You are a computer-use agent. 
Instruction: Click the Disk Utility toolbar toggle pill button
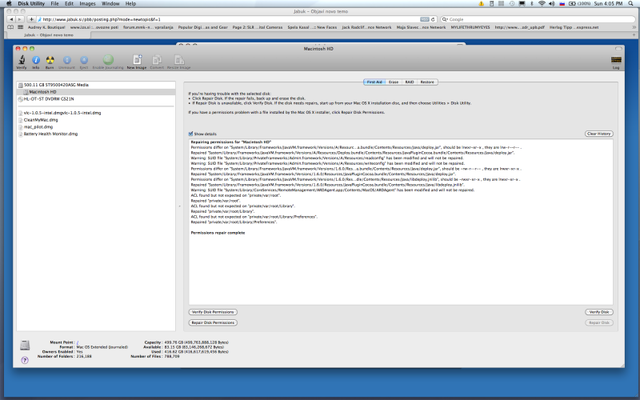click(x=618, y=49)
